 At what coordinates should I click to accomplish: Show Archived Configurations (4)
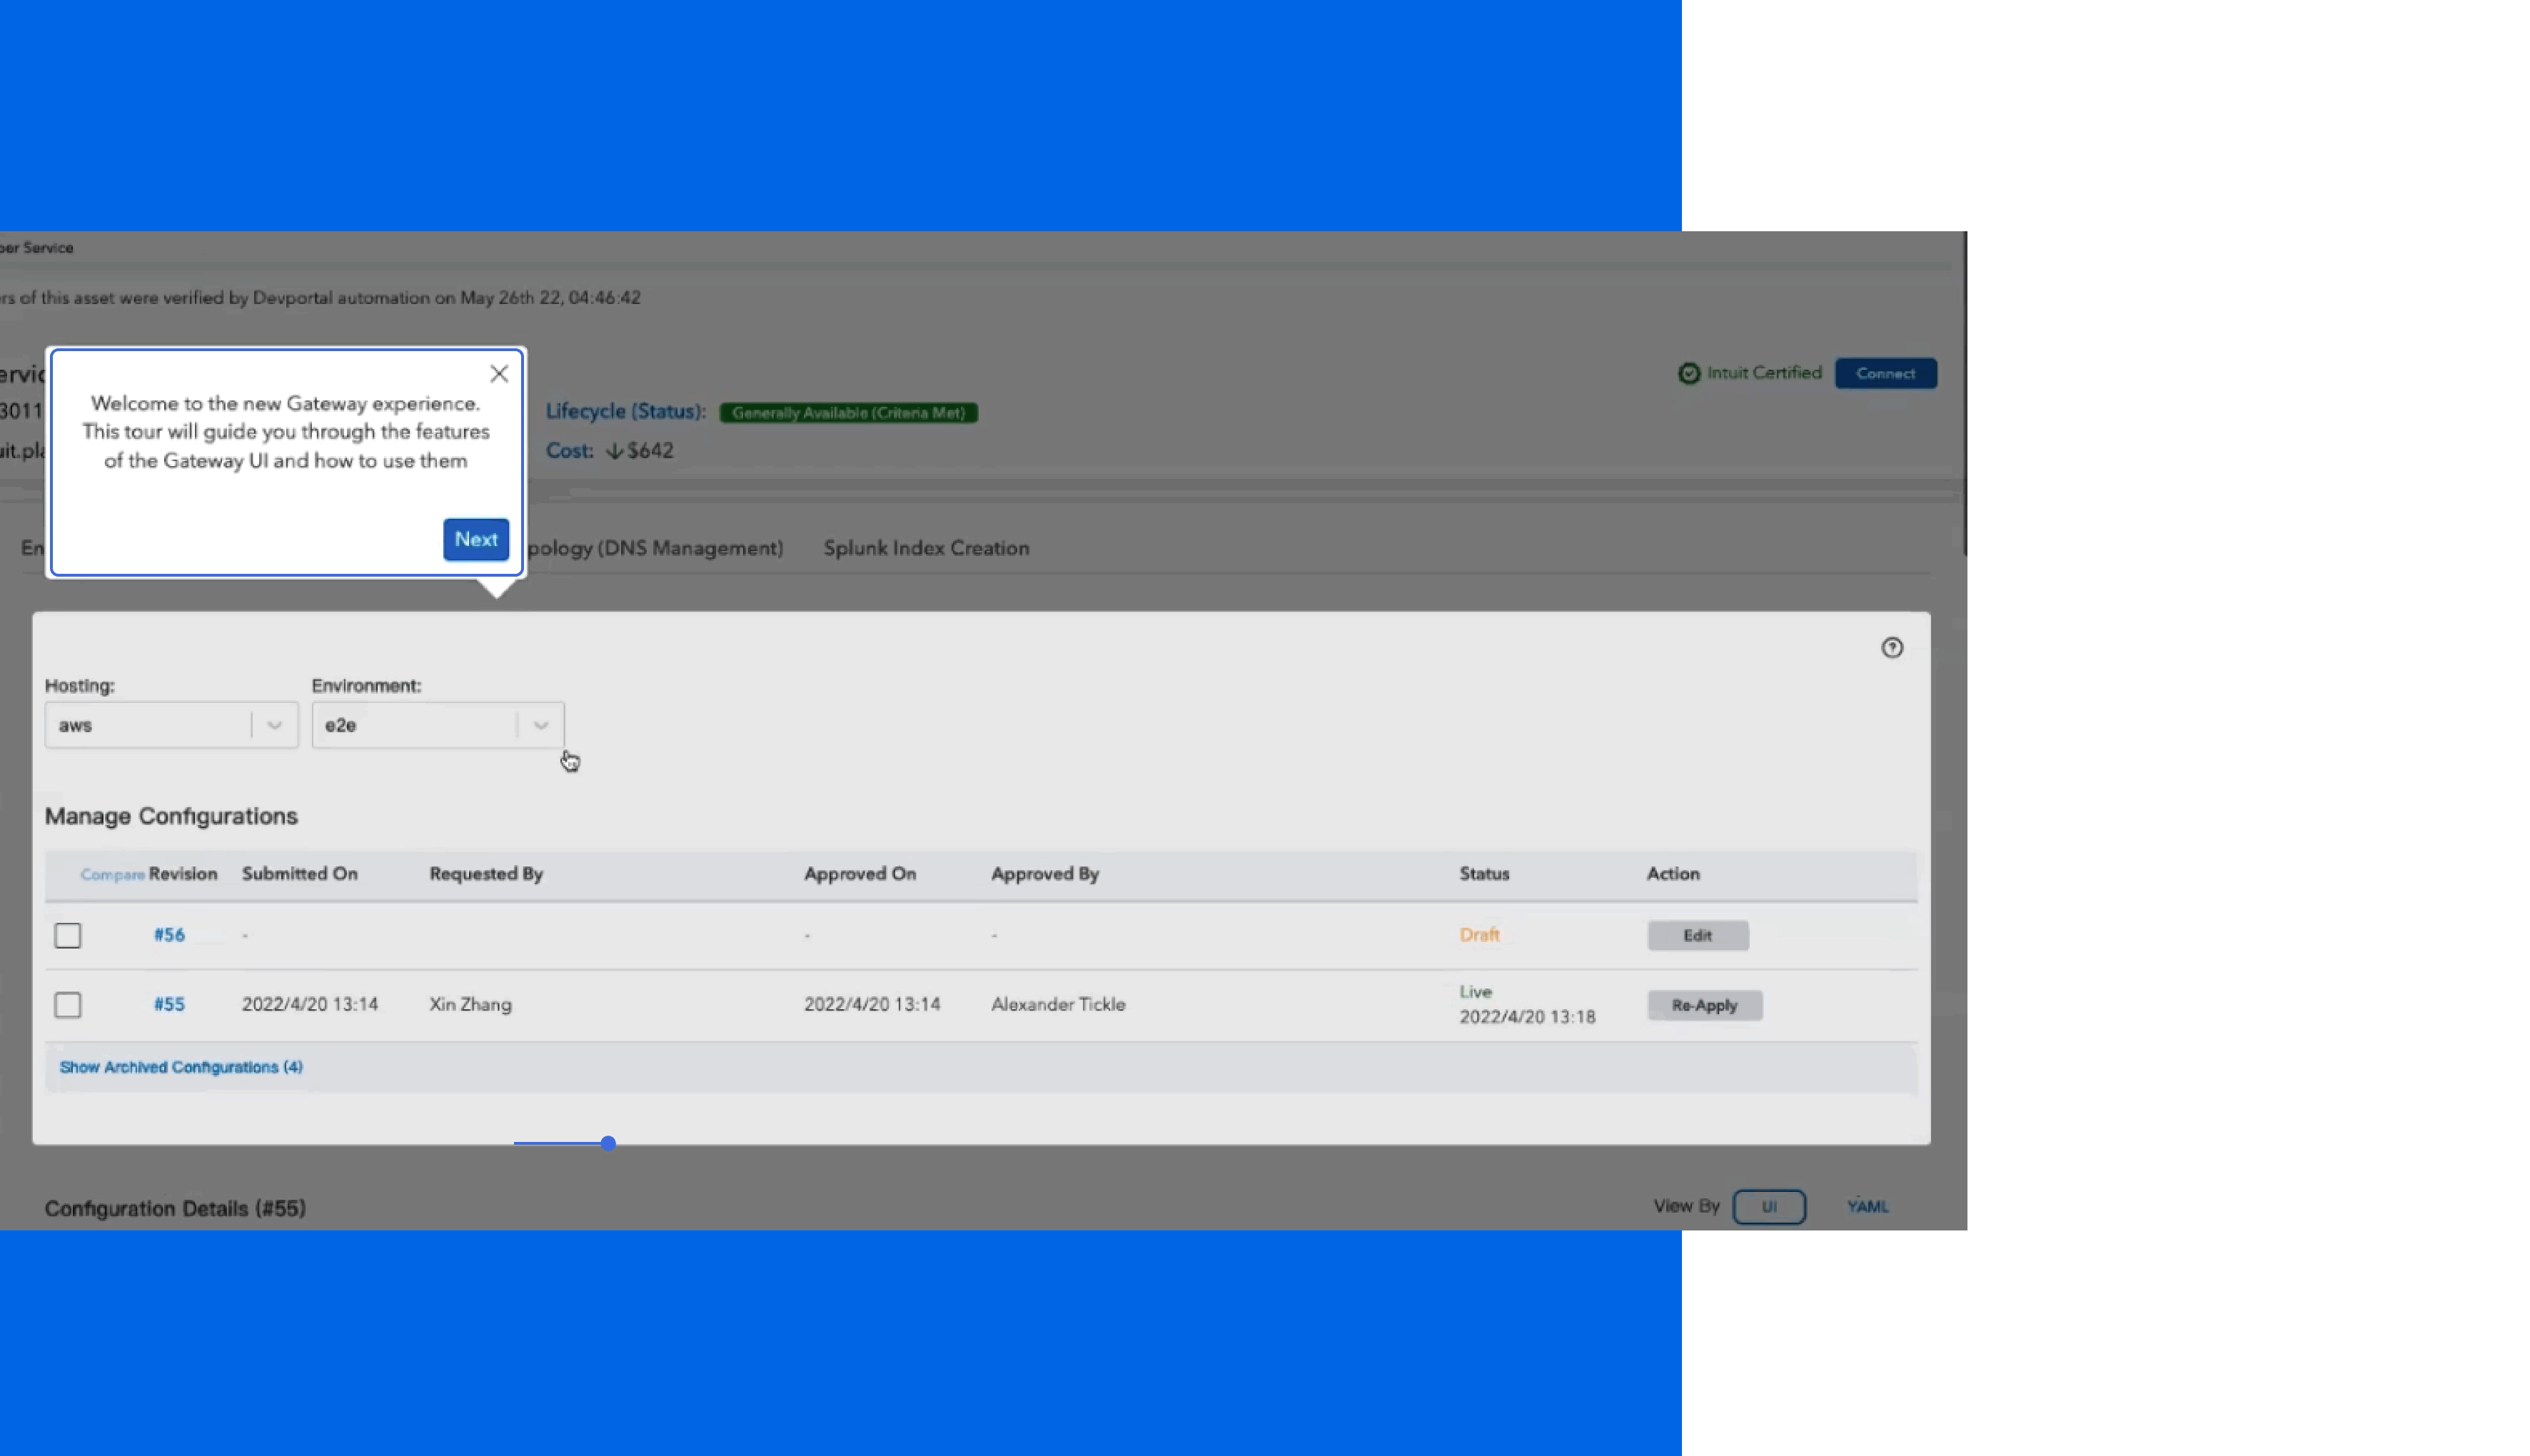click(x=181, y=1067)
